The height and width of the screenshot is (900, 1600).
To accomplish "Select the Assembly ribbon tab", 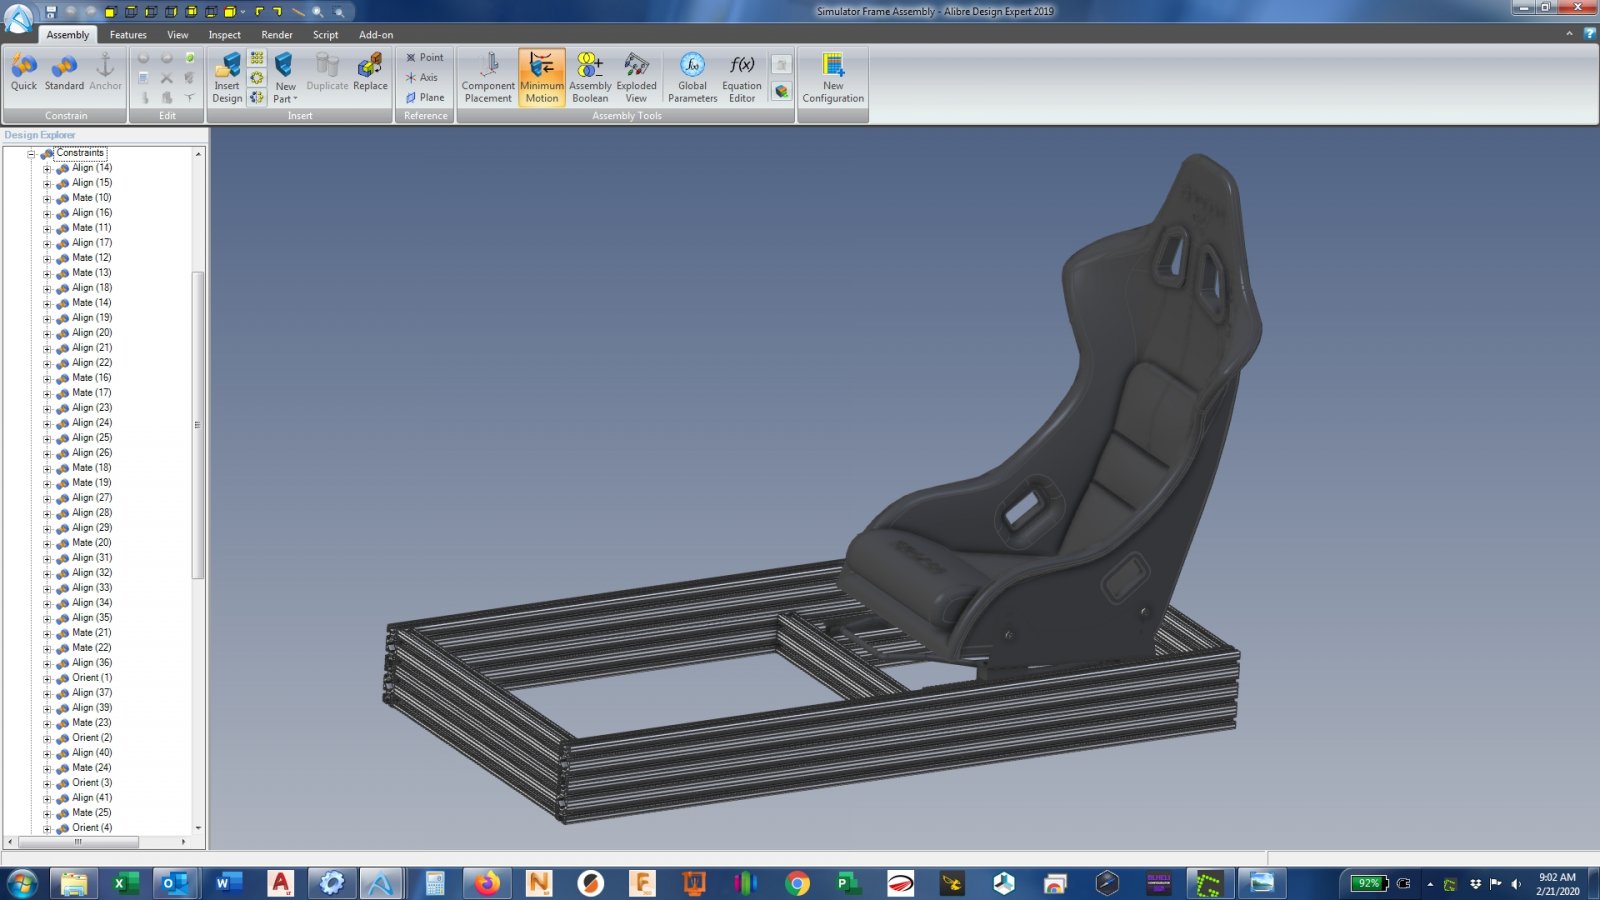I will [68, 35].
